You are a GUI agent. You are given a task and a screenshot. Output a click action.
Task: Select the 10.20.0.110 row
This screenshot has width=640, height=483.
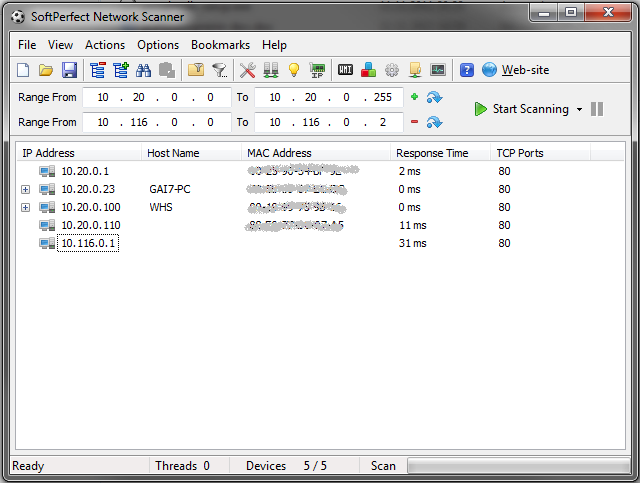[320, 225]
